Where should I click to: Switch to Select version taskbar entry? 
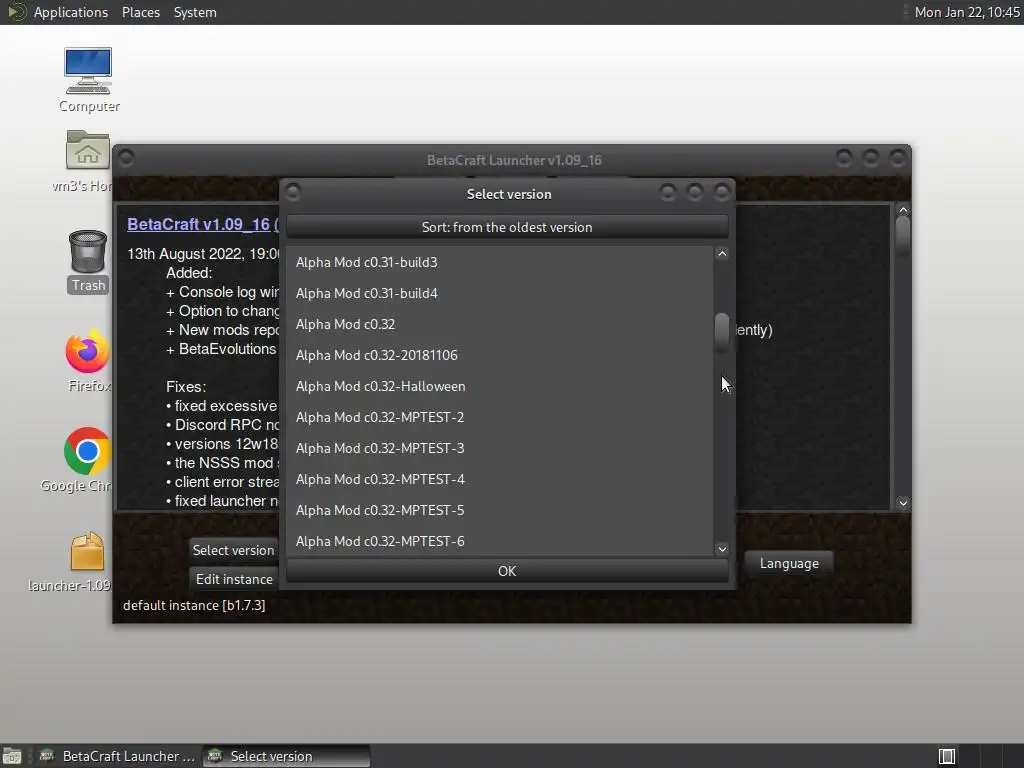pyautogui.click(x=286, y=756)
